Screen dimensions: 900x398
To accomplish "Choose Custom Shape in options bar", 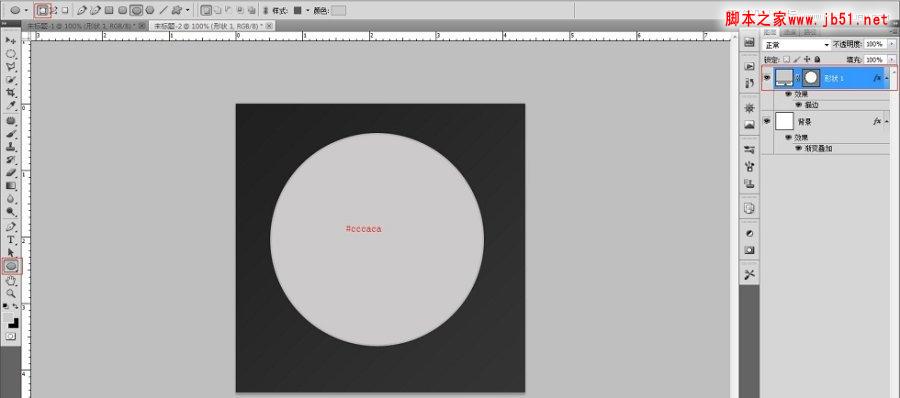I will tap(177, 10).
